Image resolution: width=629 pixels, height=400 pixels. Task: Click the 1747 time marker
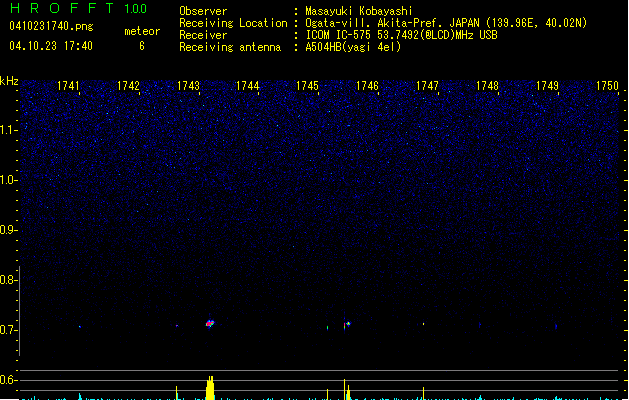(x=428, y=86)
